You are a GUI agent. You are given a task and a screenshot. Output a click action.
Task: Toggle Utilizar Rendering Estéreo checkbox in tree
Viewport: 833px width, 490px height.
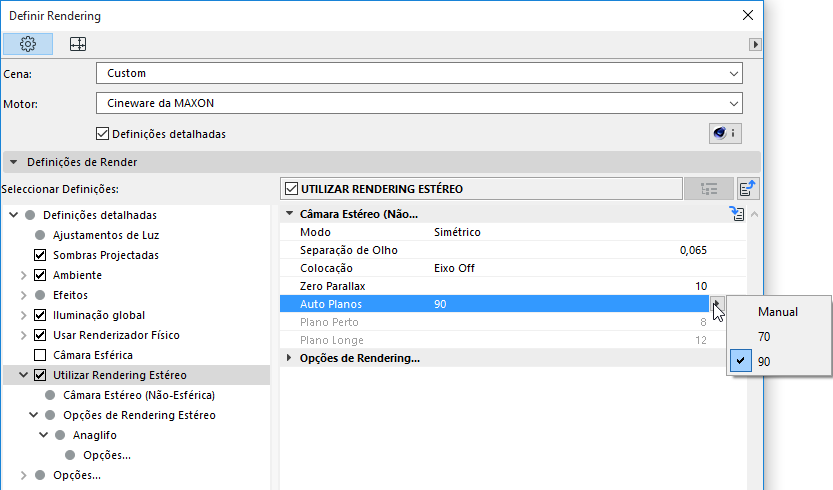[40, 375]
